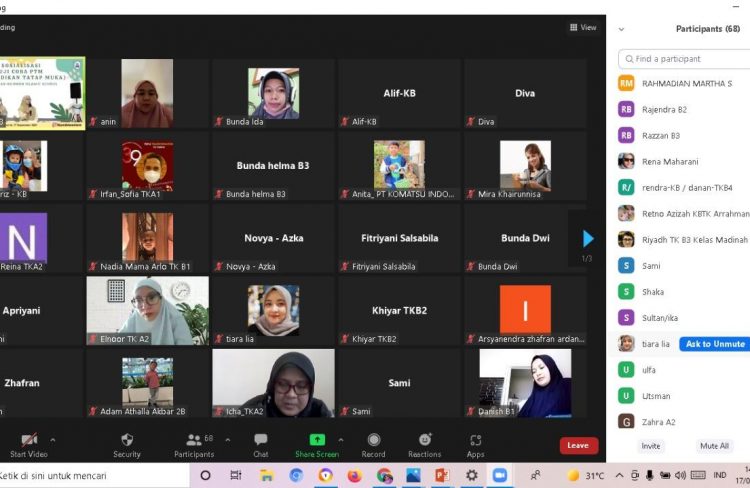Screen dimensions: 750x488
Task: Click the Start Video camera icon
Action: point(29,439)
